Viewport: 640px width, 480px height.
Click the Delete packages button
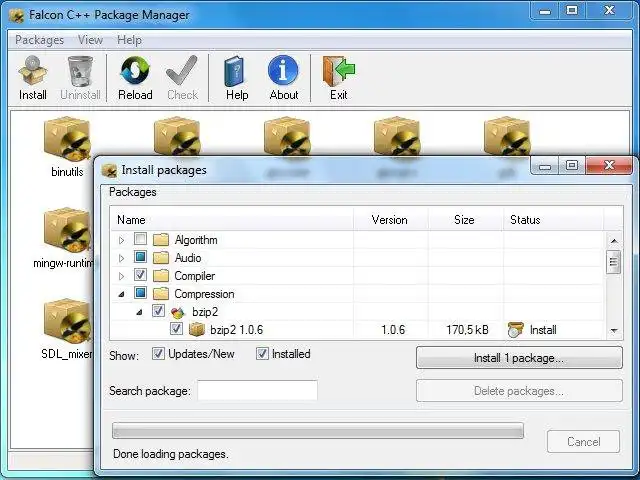519,391
